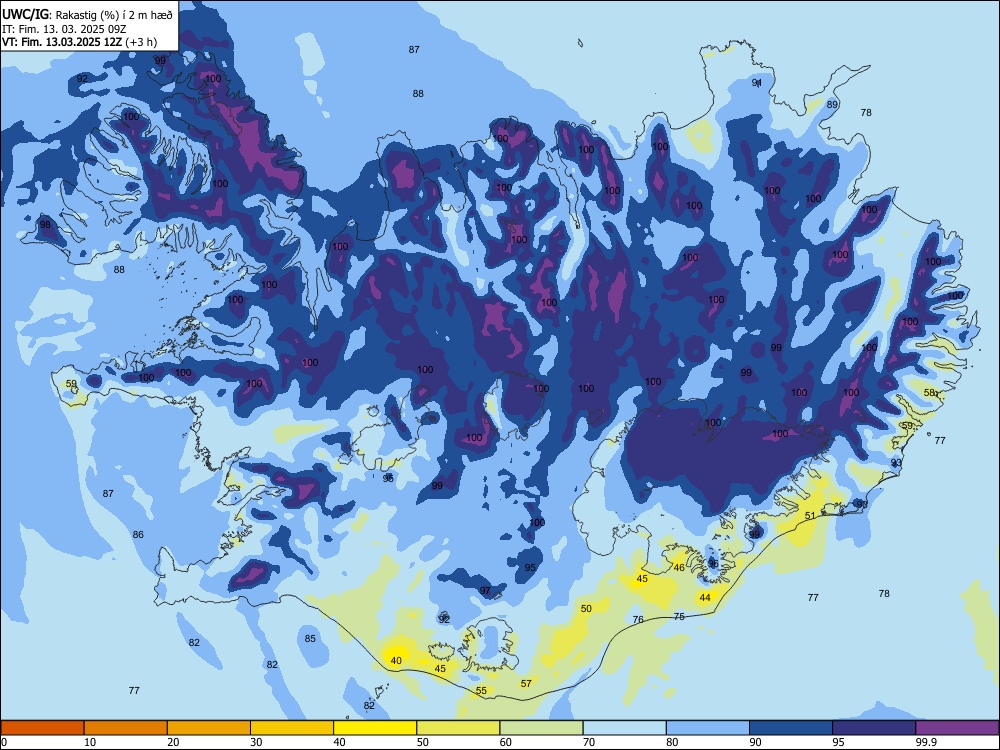Select the dark blue 90–95 legend swatch
The image size is (1000, 750).
(791, 728)
